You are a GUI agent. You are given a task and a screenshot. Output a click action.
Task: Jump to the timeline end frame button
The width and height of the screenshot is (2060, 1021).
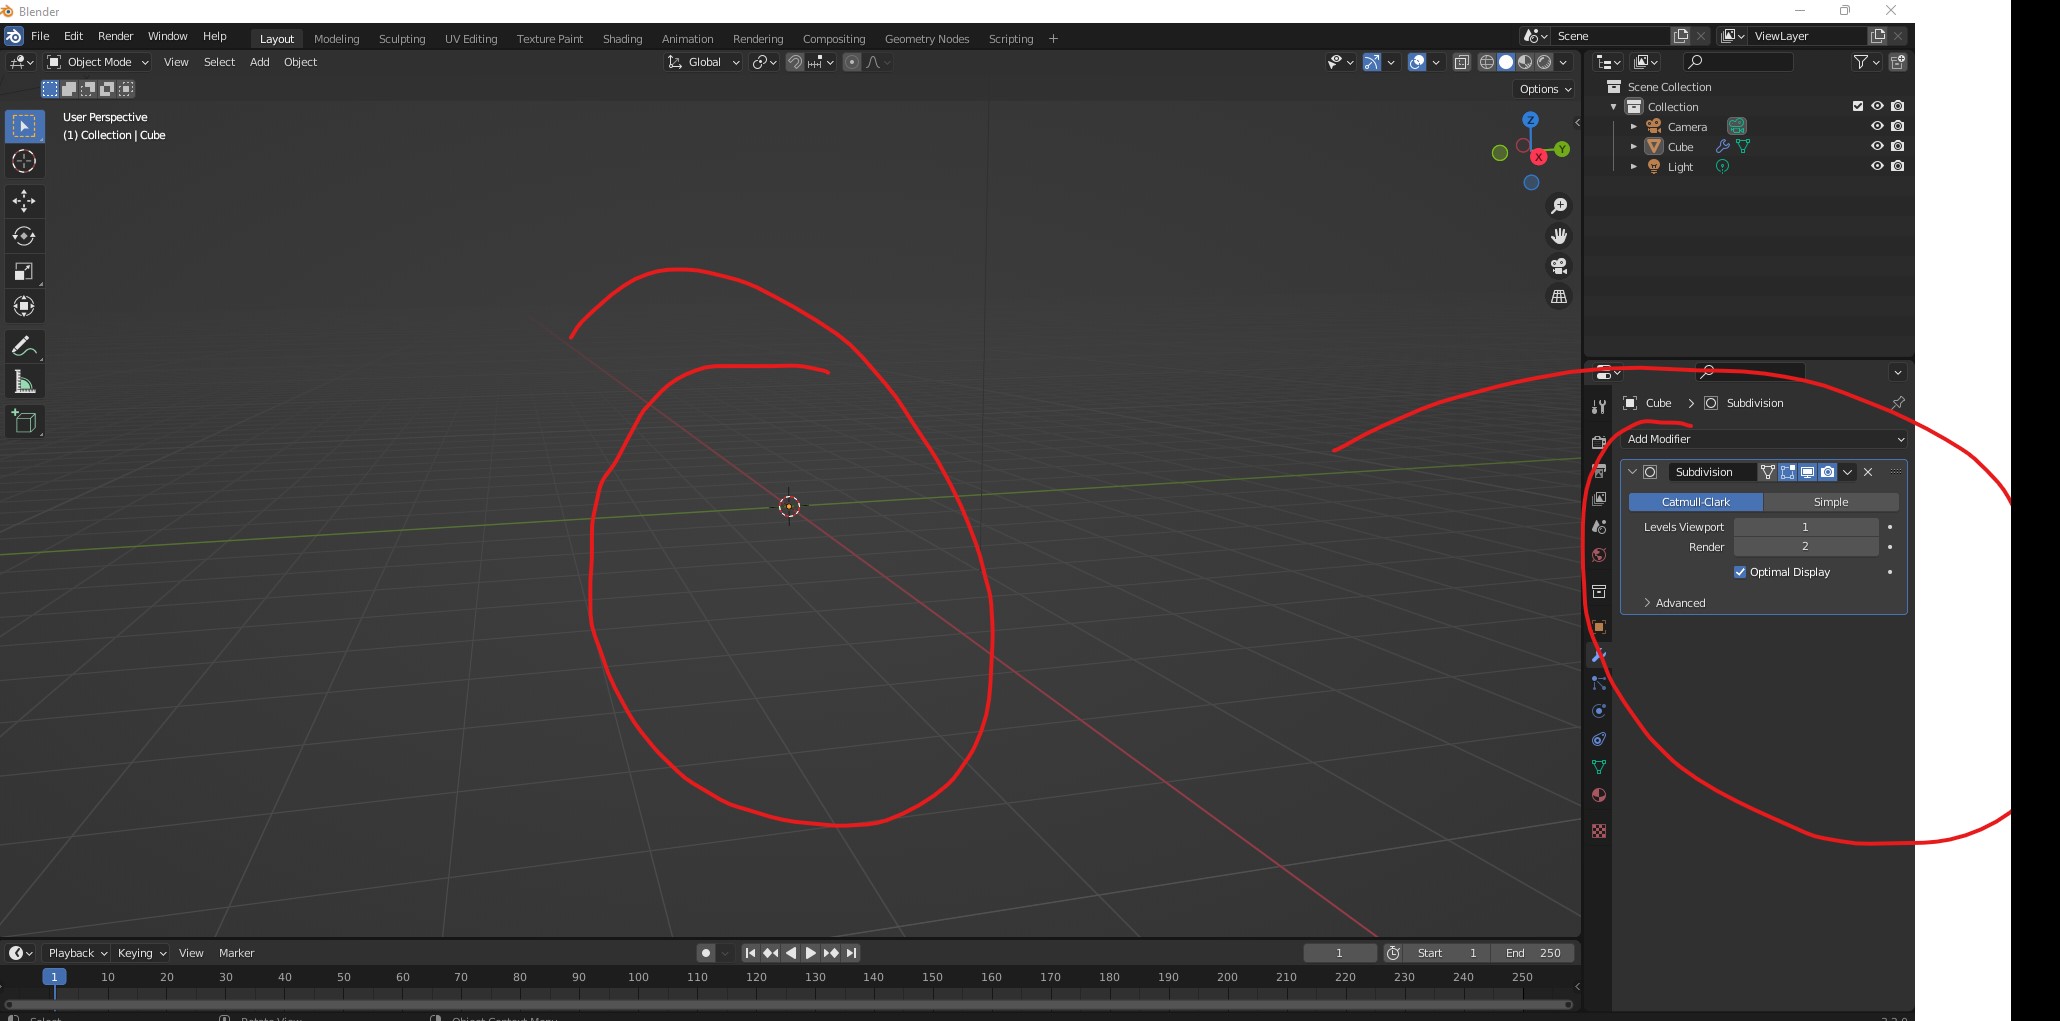pos(851,953)
